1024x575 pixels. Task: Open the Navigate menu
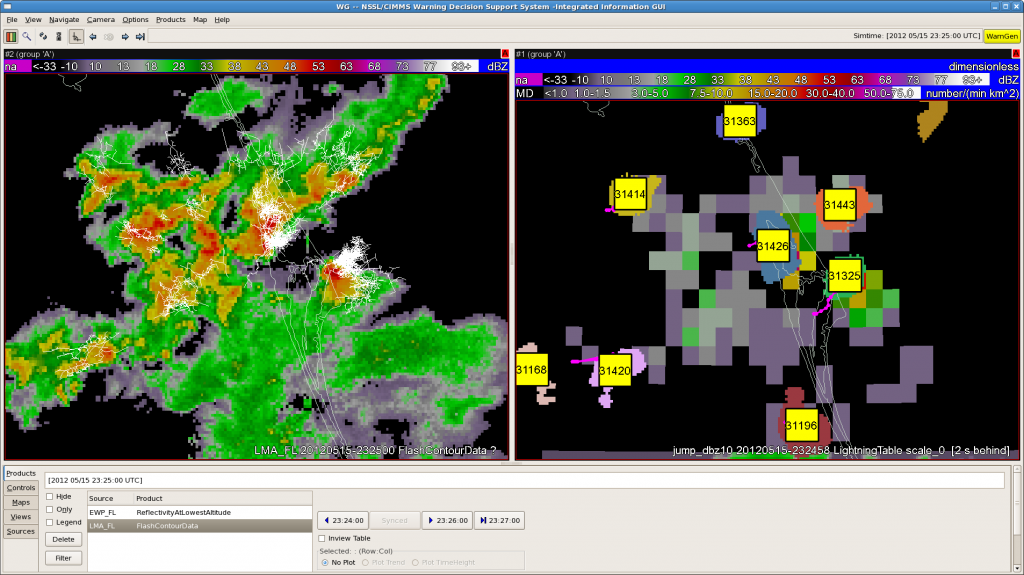64,19
